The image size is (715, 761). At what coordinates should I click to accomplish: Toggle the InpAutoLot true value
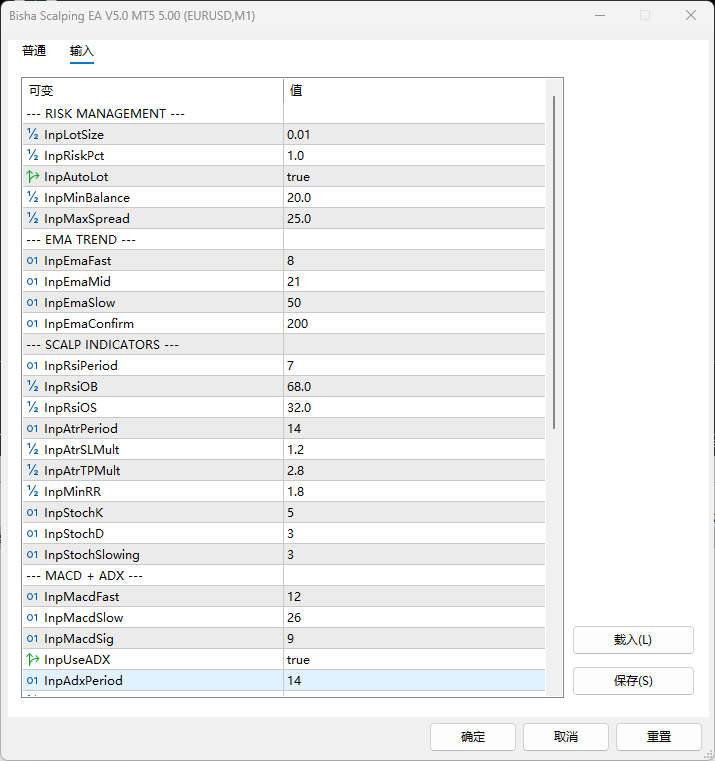point(298,177)
